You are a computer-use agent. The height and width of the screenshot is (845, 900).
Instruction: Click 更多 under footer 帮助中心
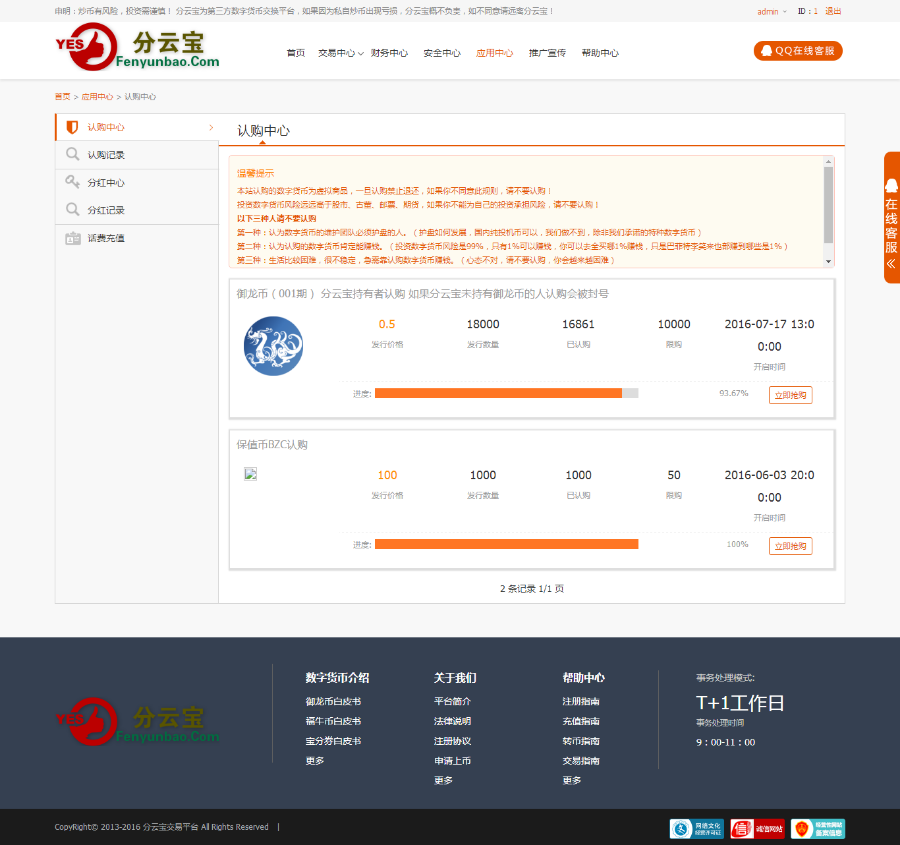coord(572,780)
